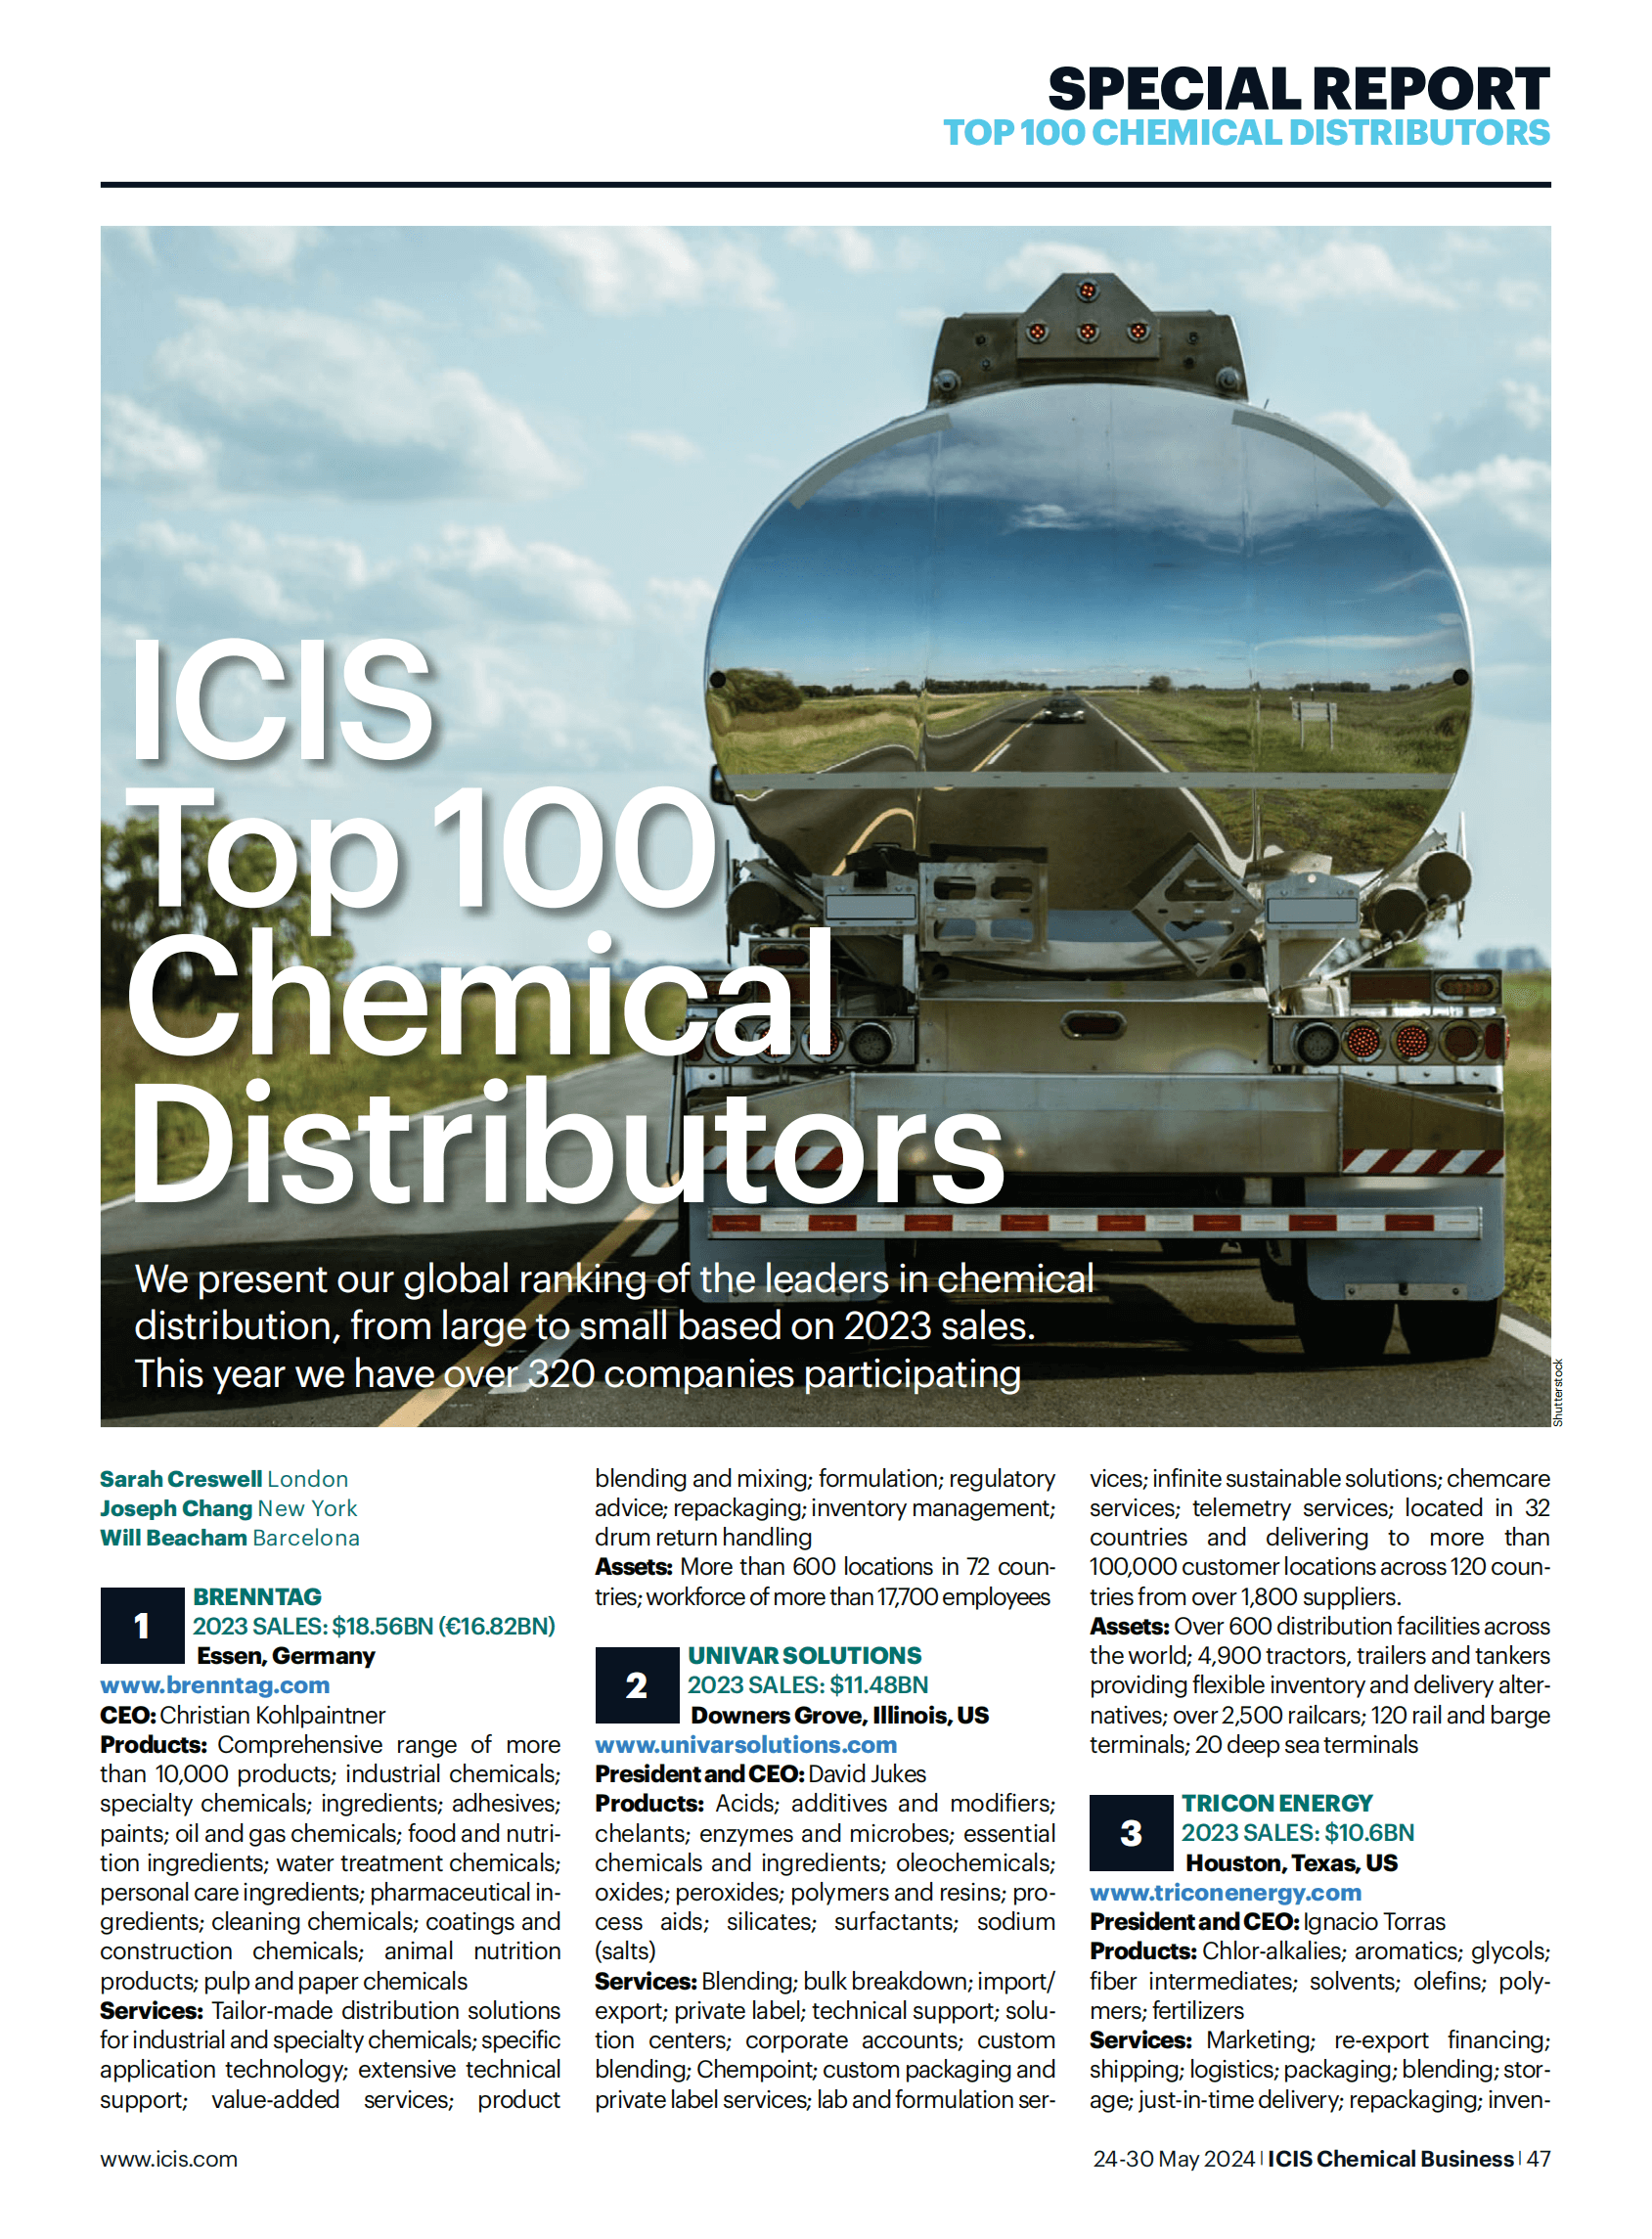The image size is (1652, 2239).
Task: Click the Essen, Germany location text
Action: pyautogui.click(x=286, y=1656)
